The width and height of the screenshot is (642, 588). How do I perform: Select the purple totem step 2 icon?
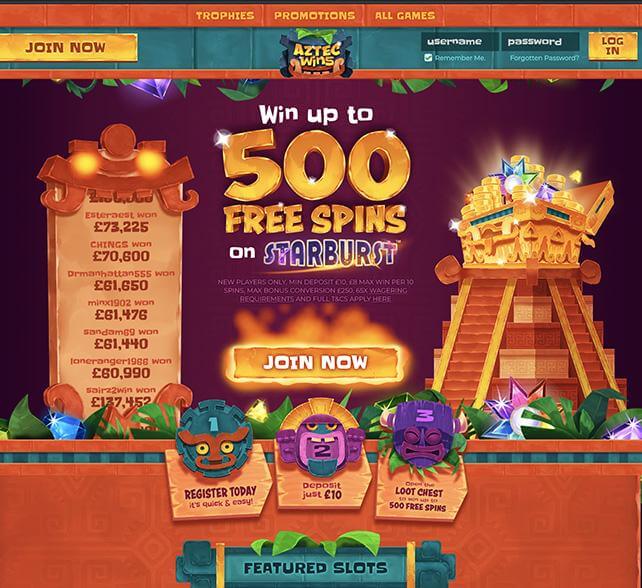(321, 441)
